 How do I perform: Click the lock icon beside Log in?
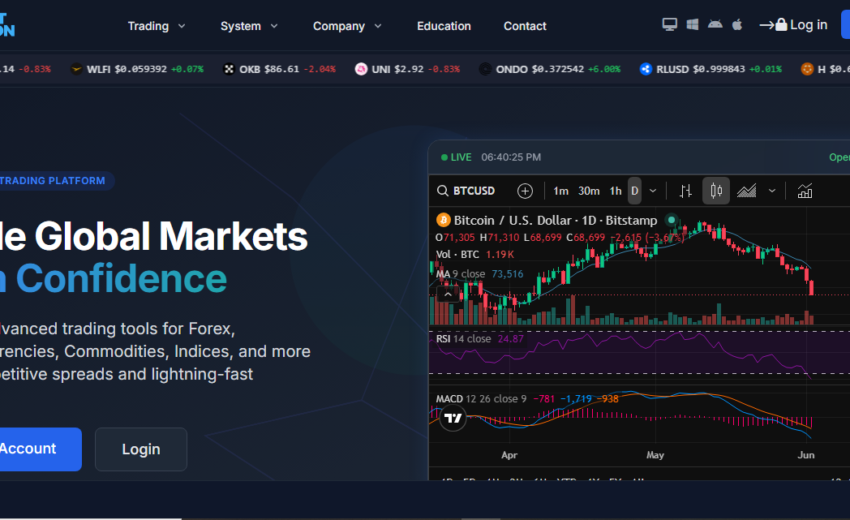pos(781,24)
